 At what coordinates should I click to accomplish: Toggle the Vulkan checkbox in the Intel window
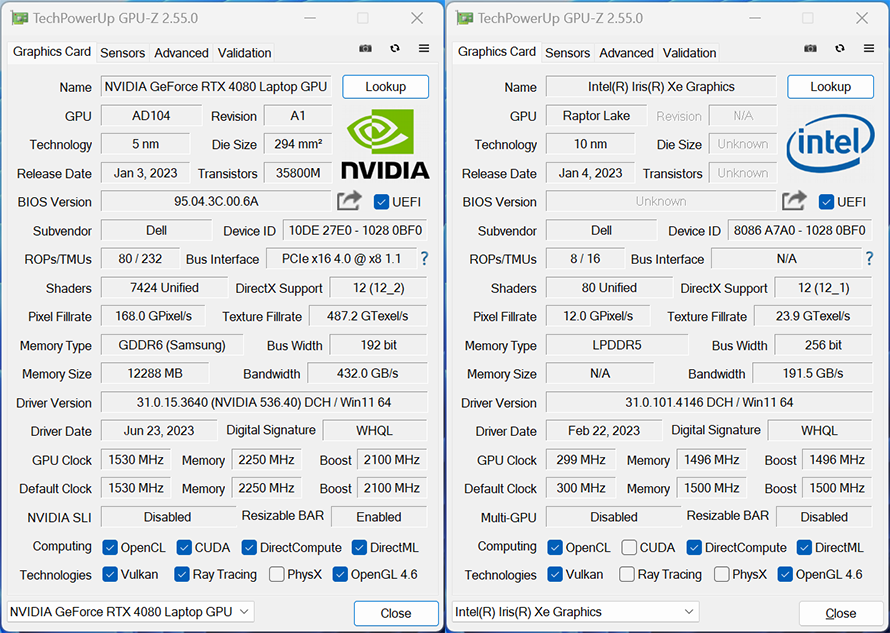click(x=555, y=575)
